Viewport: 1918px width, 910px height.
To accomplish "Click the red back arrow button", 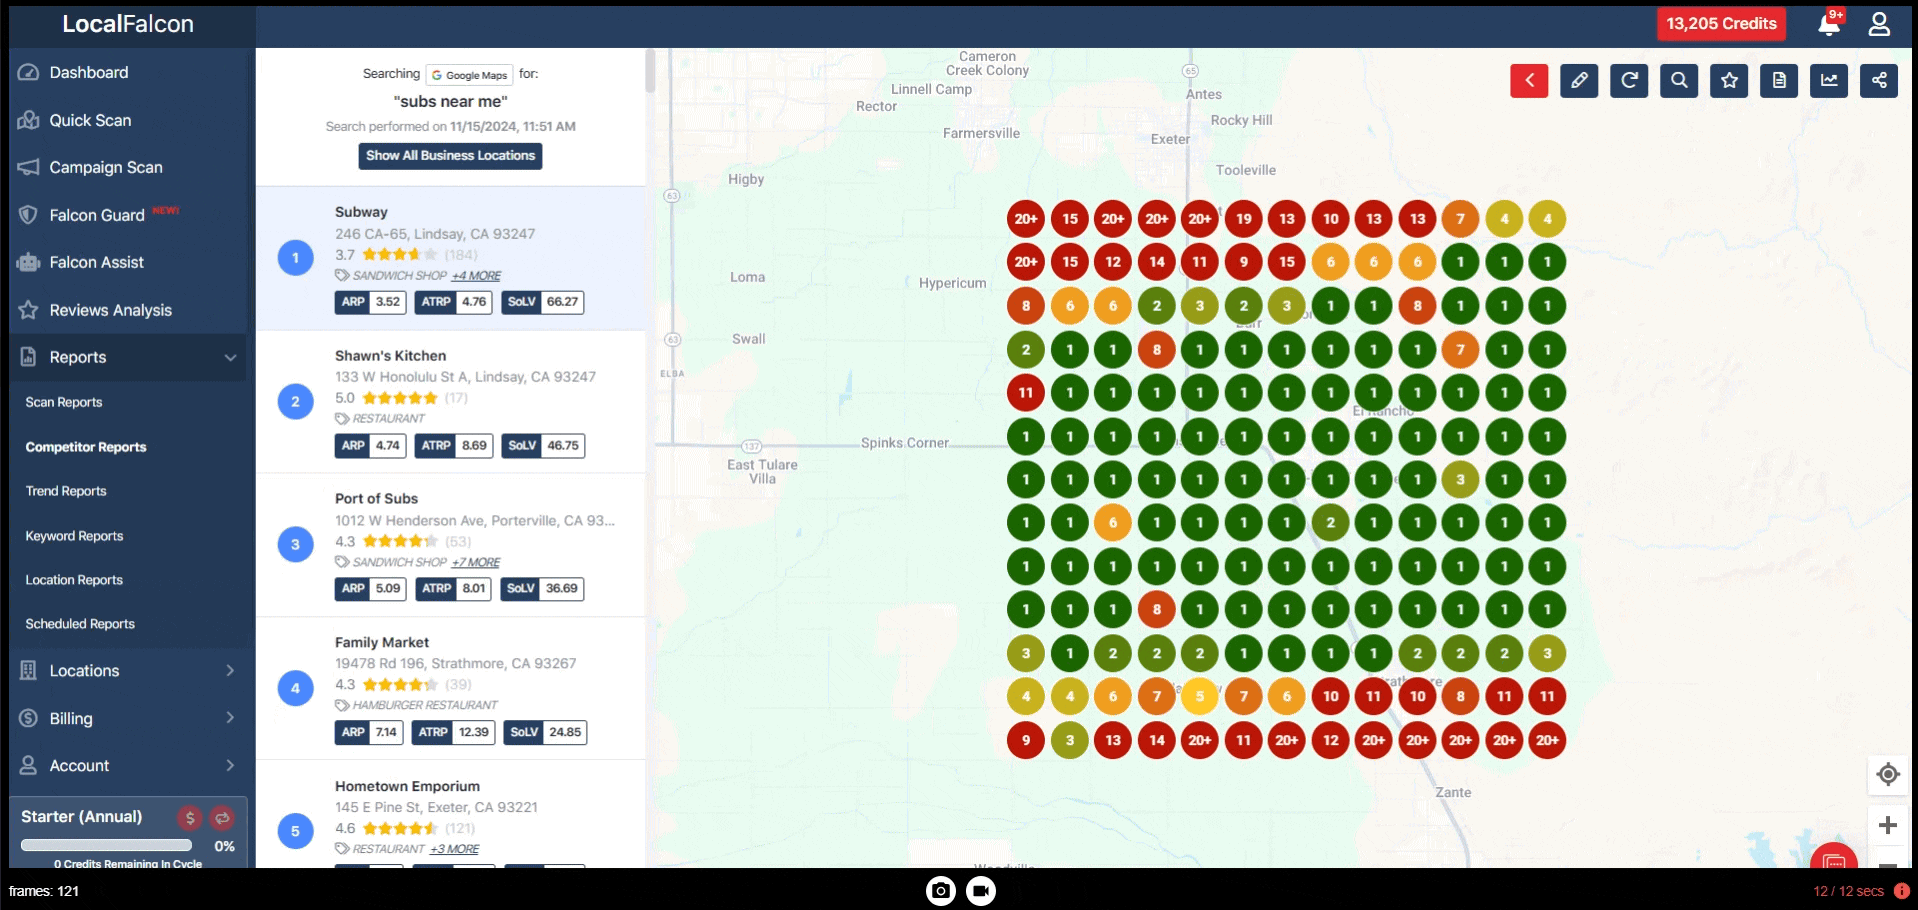I will click(x=1528, y=81).
